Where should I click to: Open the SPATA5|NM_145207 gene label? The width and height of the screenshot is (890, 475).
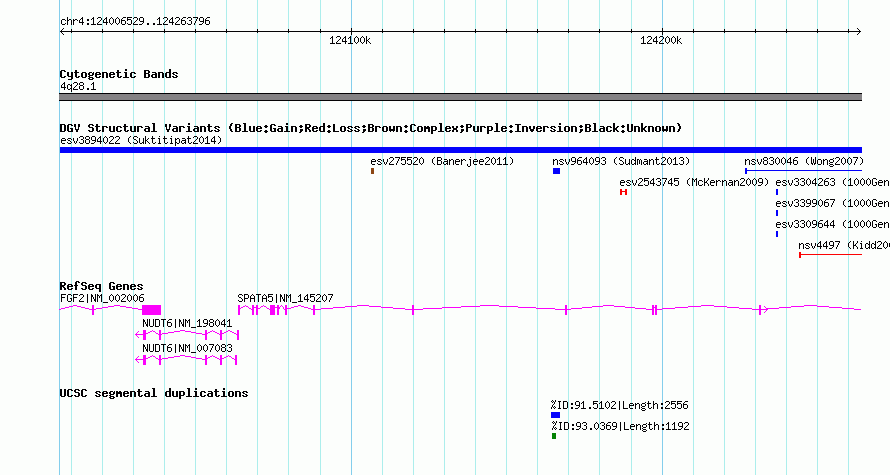pyautogui.click(x=285, y=298)
